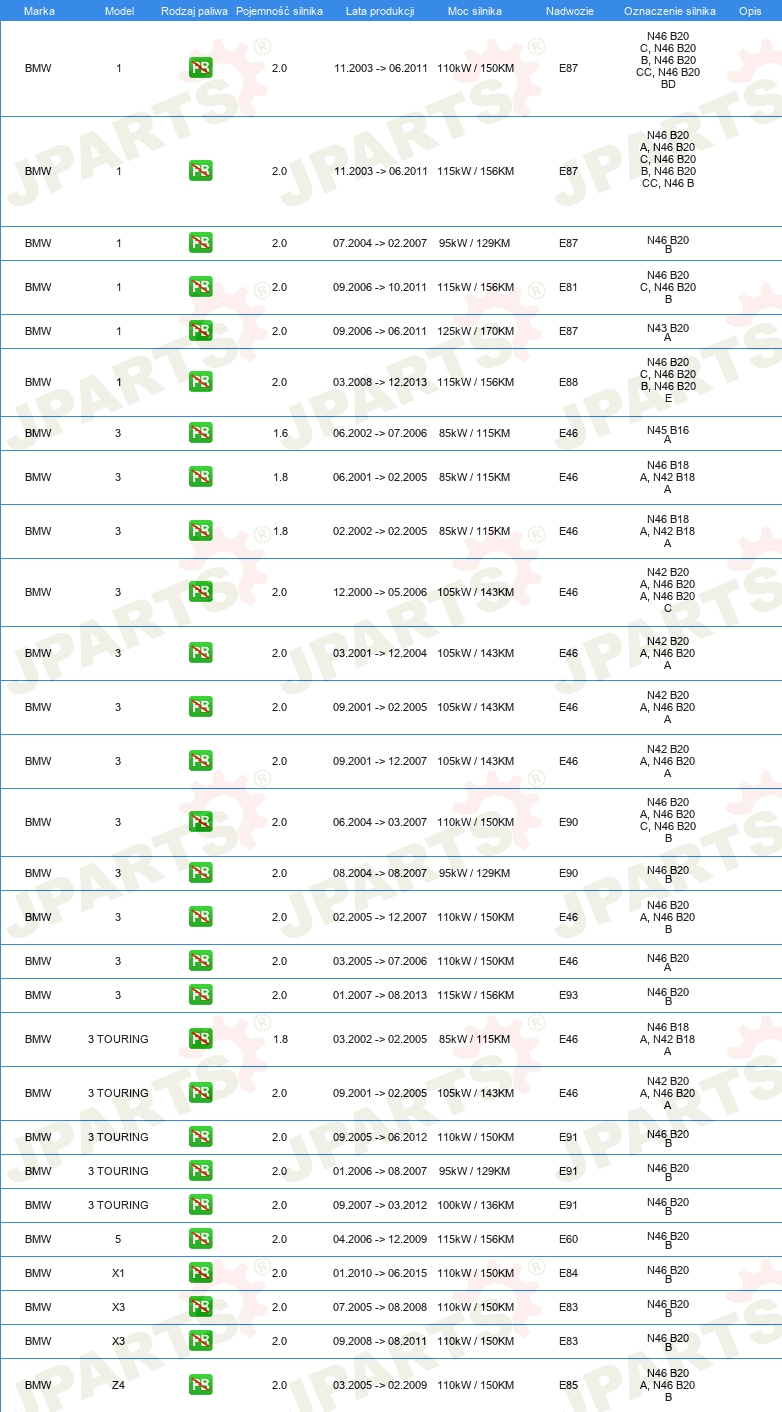Click the X1 model cell
This screenshot has height=1412, width=782.
click(118, 1273)
